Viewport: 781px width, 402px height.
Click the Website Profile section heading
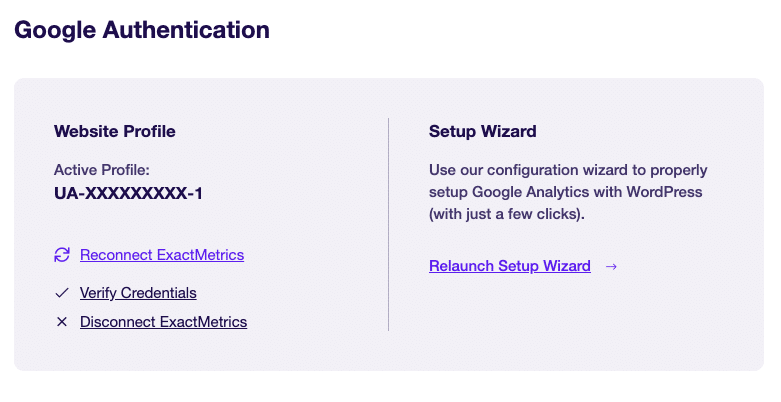tap(115, 131)
